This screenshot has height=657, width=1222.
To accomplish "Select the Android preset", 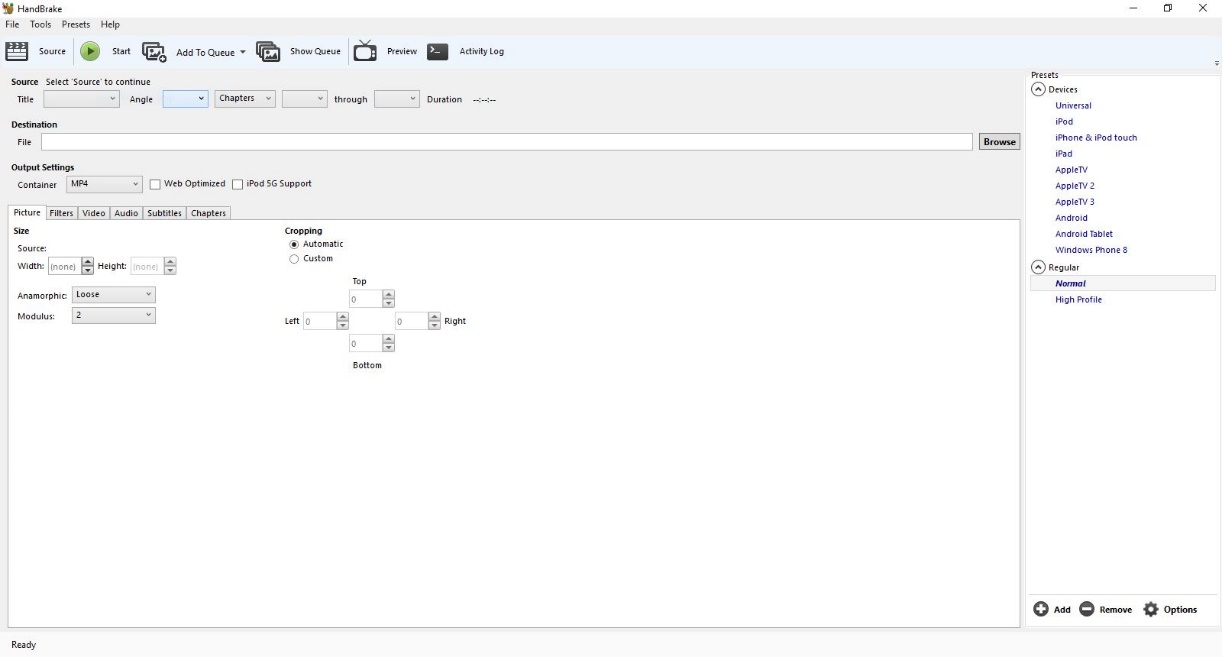I will pyautogui.click(x=1071, y=218).
